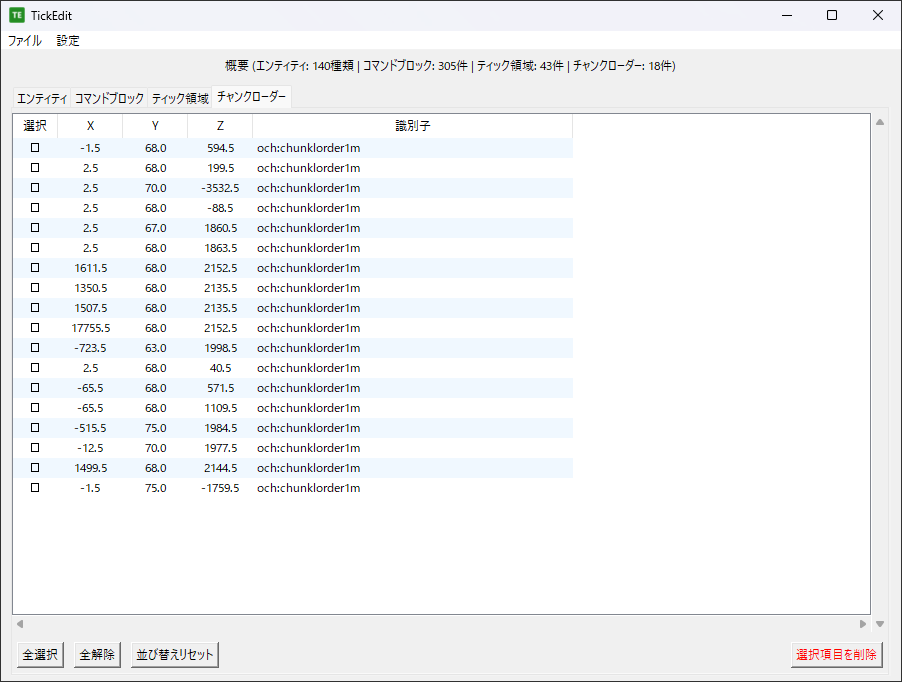Tick the checkbox for Z -3532.5 row
The width and height of the screenshot is (902, 682).
35,188
